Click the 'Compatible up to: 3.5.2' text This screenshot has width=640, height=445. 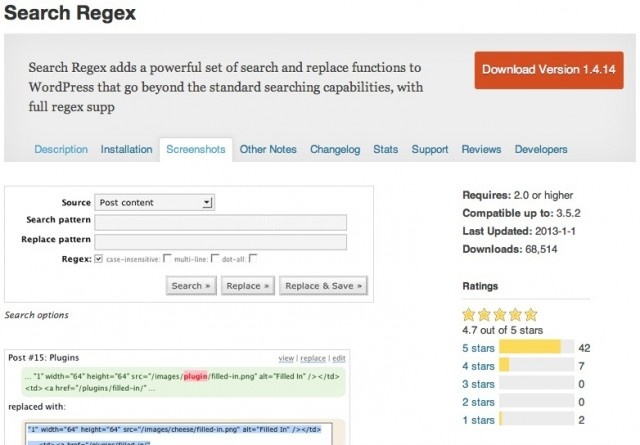(x=521, y=213)
